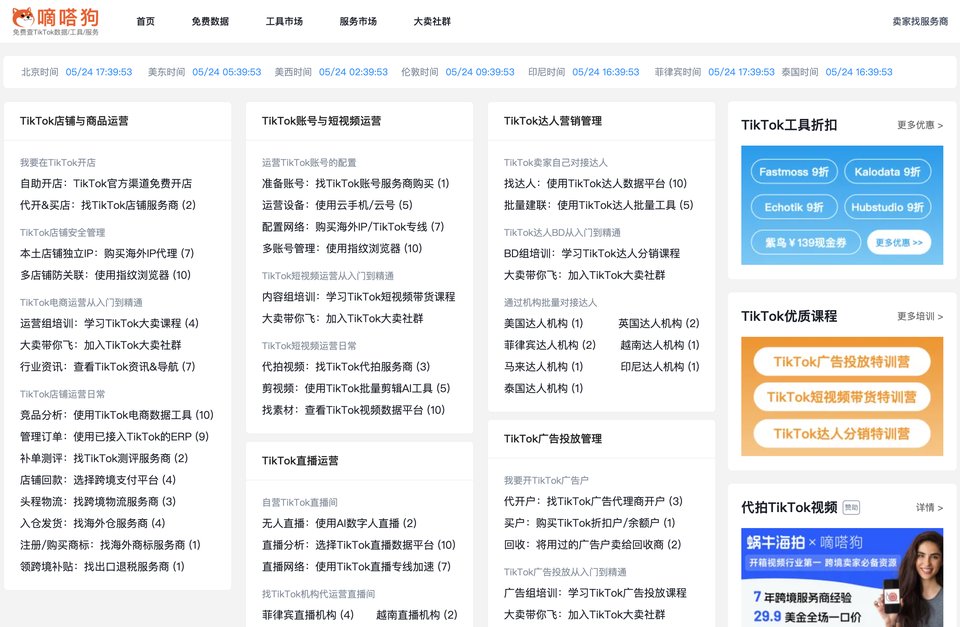This screenshot has width=960, height=627.
Task: Open 领跨境补贴：找出口退税服务商 (1)
Action: coord(102,566)
